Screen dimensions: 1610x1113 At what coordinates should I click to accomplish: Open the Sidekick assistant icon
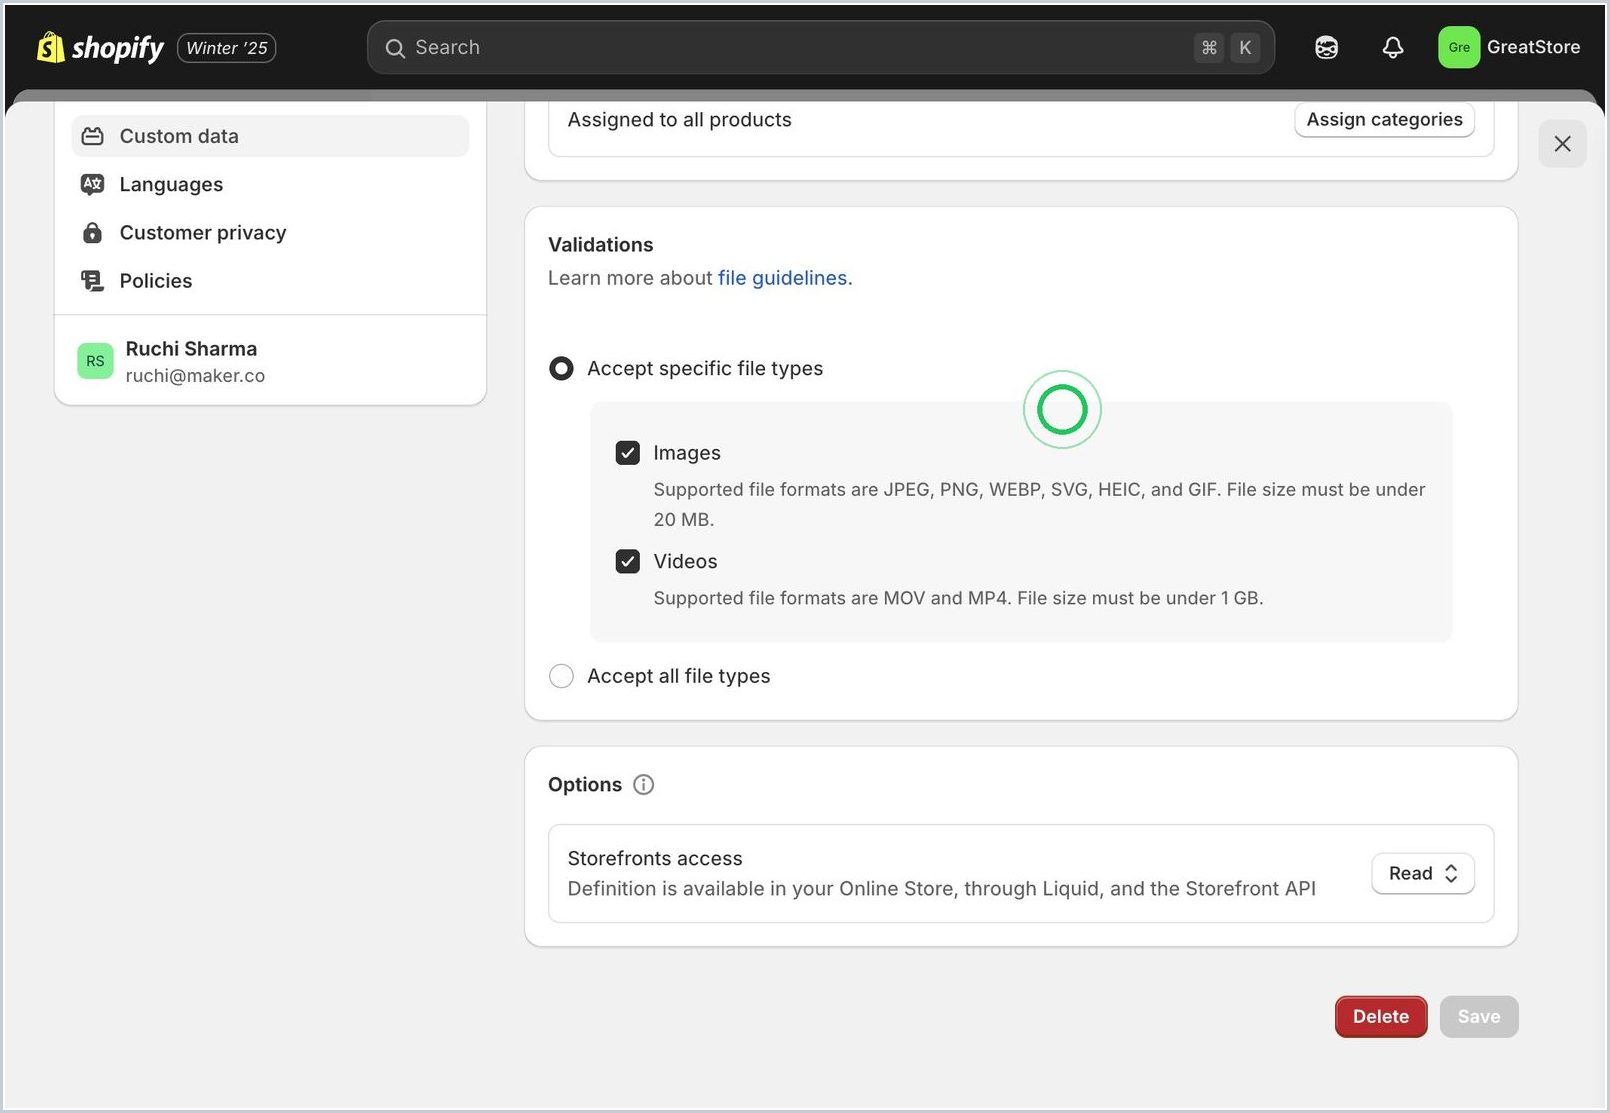pyautogui.click(x=1326, y=47)
